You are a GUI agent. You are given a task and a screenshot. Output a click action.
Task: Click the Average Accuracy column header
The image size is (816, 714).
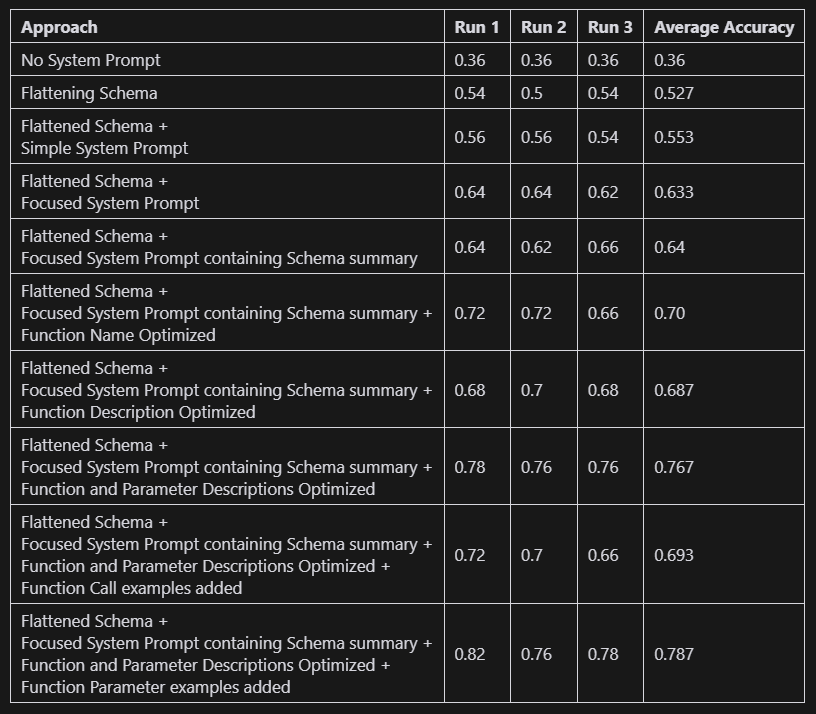coord(723,28)
